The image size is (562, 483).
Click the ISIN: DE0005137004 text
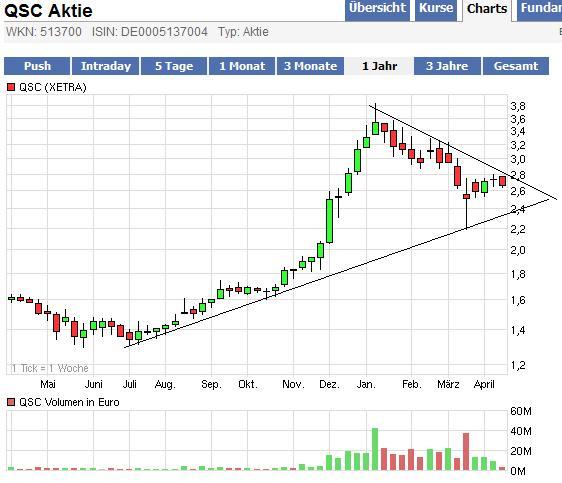tap(150, 32)
